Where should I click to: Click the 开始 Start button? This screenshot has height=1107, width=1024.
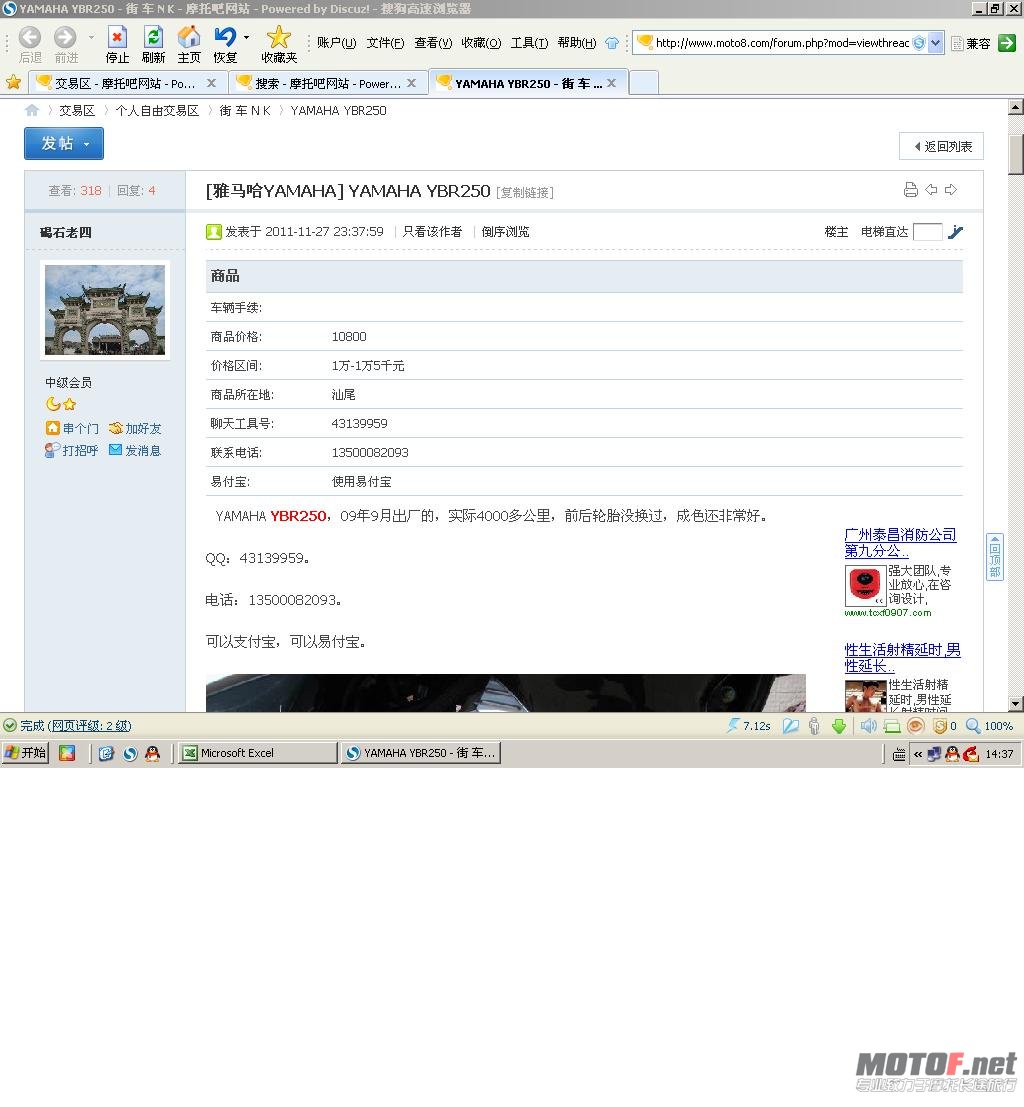(x=25, y=753)
